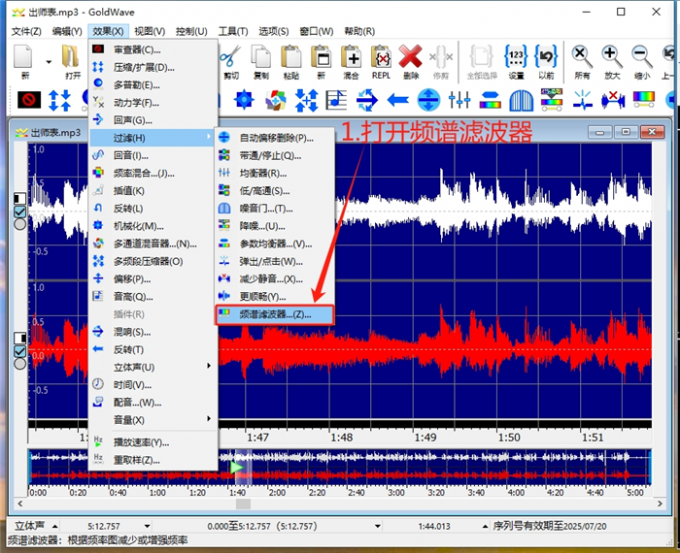Choose 回声(G) in the effects menu
680x553 pixels.
click(x=153, y=120)
